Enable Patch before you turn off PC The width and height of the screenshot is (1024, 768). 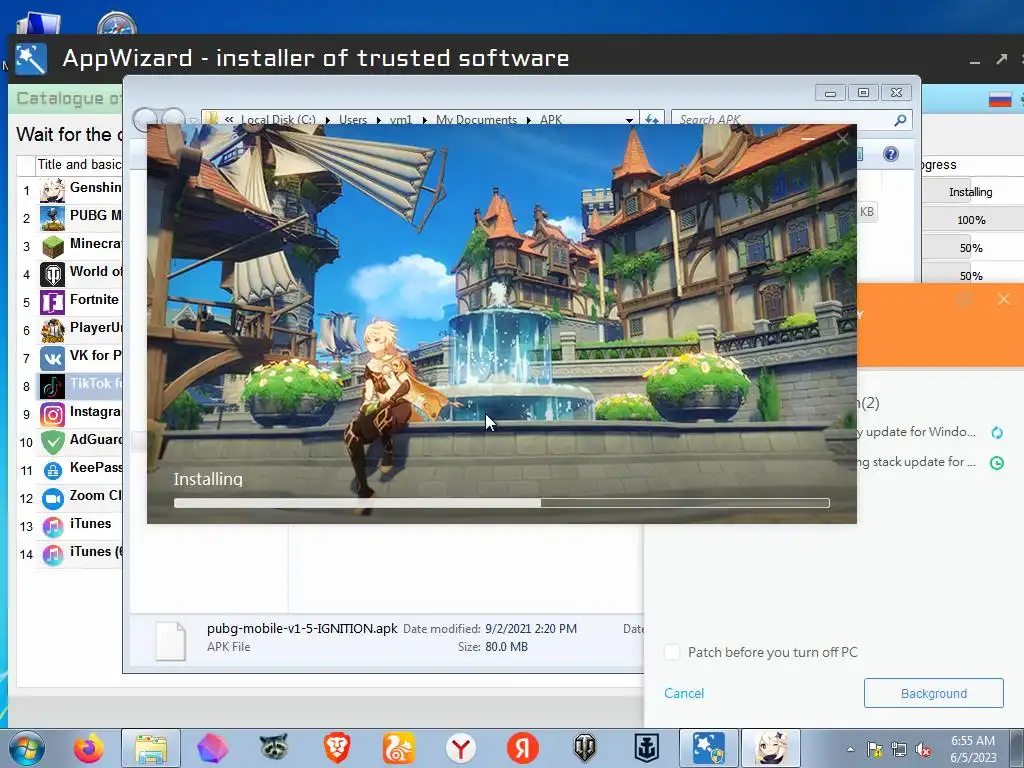pyautogui.click(x=671, y=652)
